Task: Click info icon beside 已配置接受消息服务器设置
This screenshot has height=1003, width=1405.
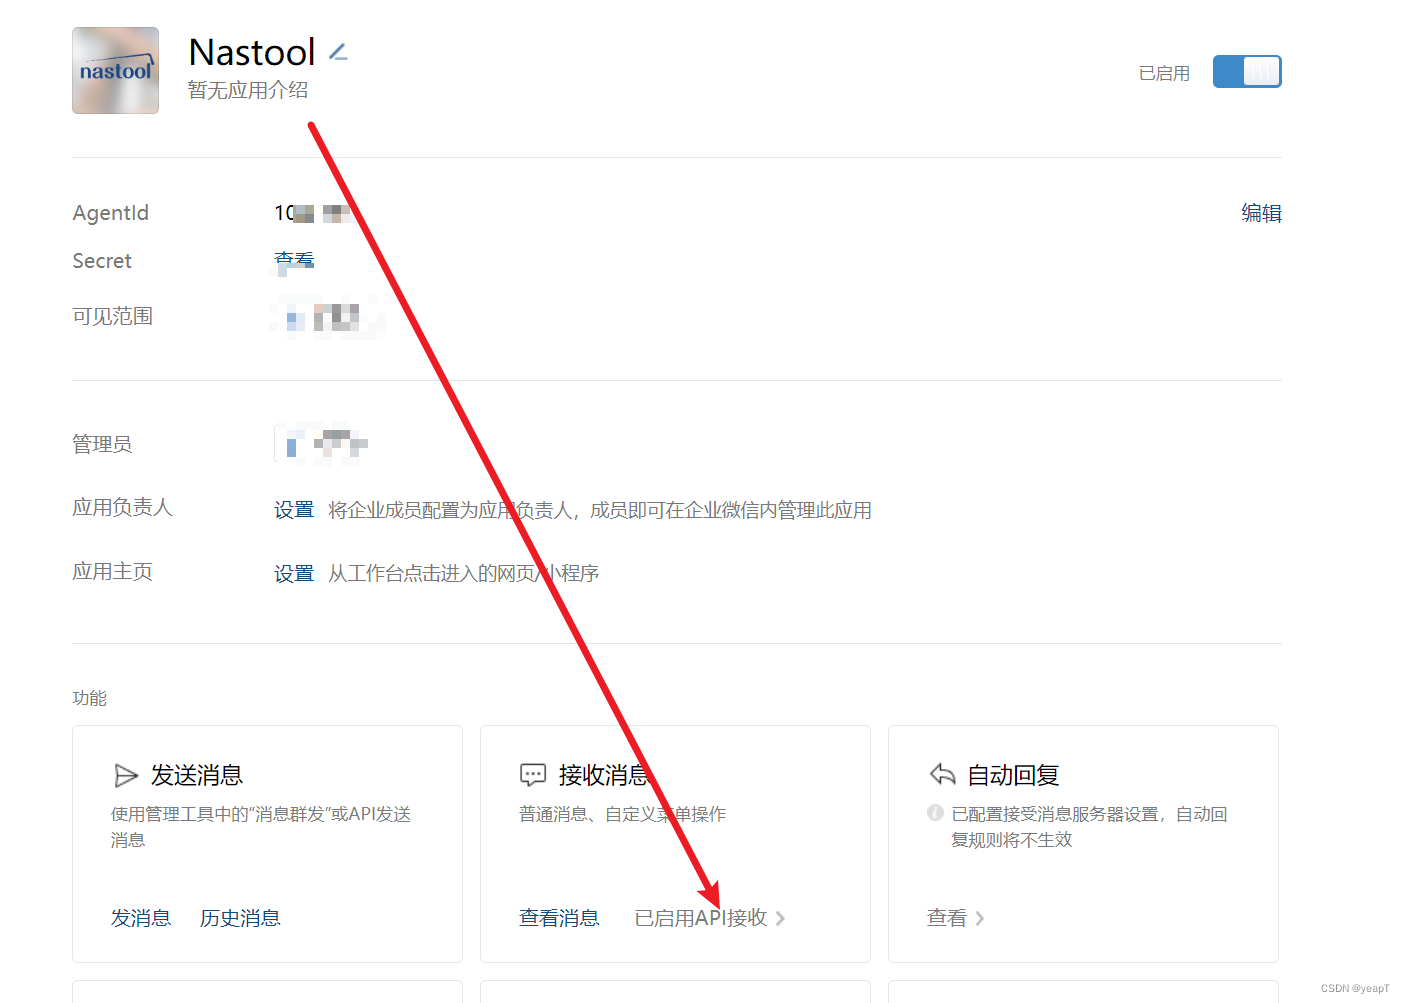Action: (x=935, y=813)
